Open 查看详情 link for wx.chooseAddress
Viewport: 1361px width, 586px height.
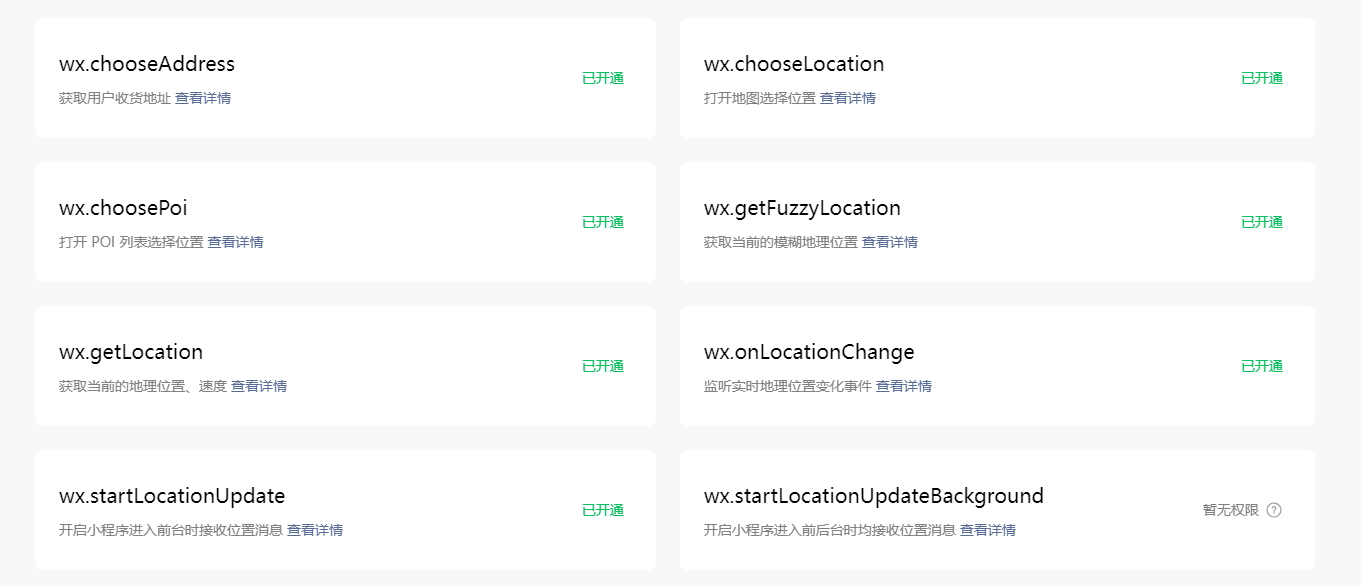coord(203,98)
